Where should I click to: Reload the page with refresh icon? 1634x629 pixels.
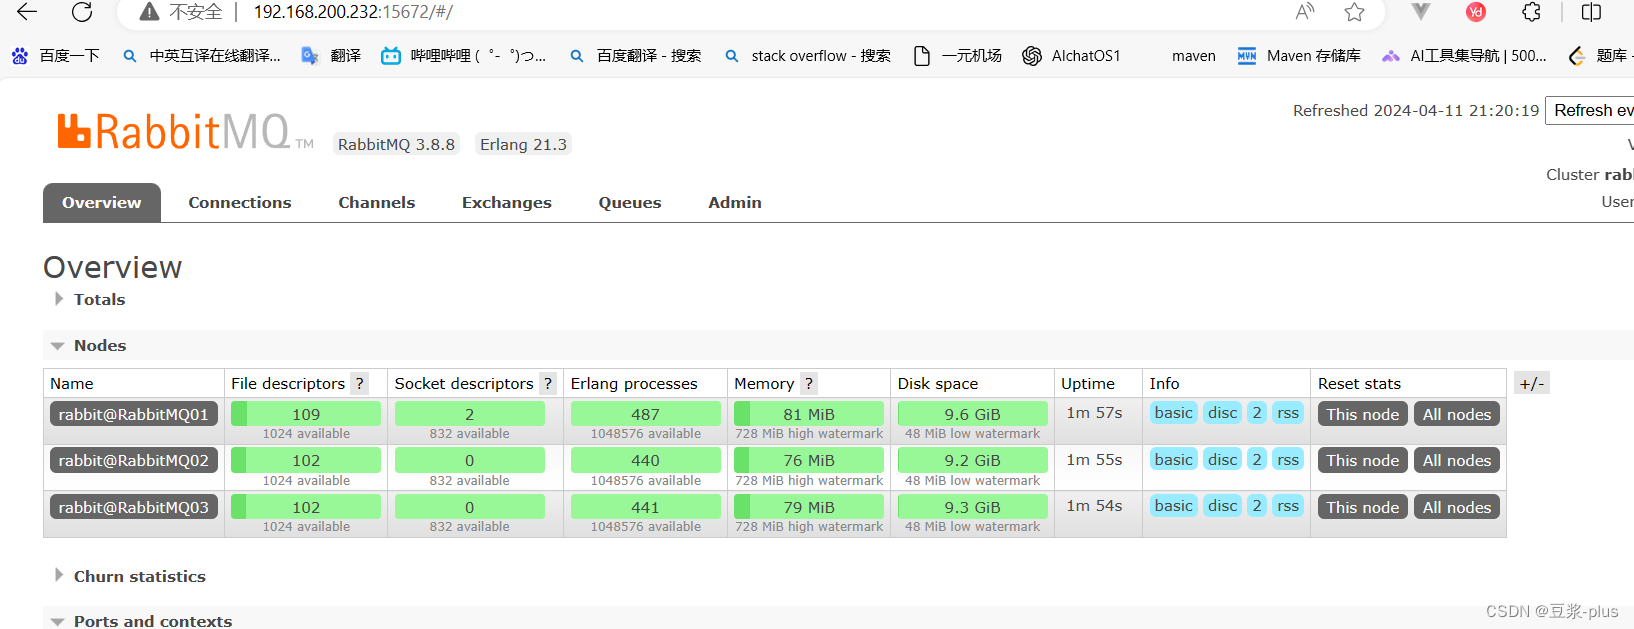pos(82,12)
